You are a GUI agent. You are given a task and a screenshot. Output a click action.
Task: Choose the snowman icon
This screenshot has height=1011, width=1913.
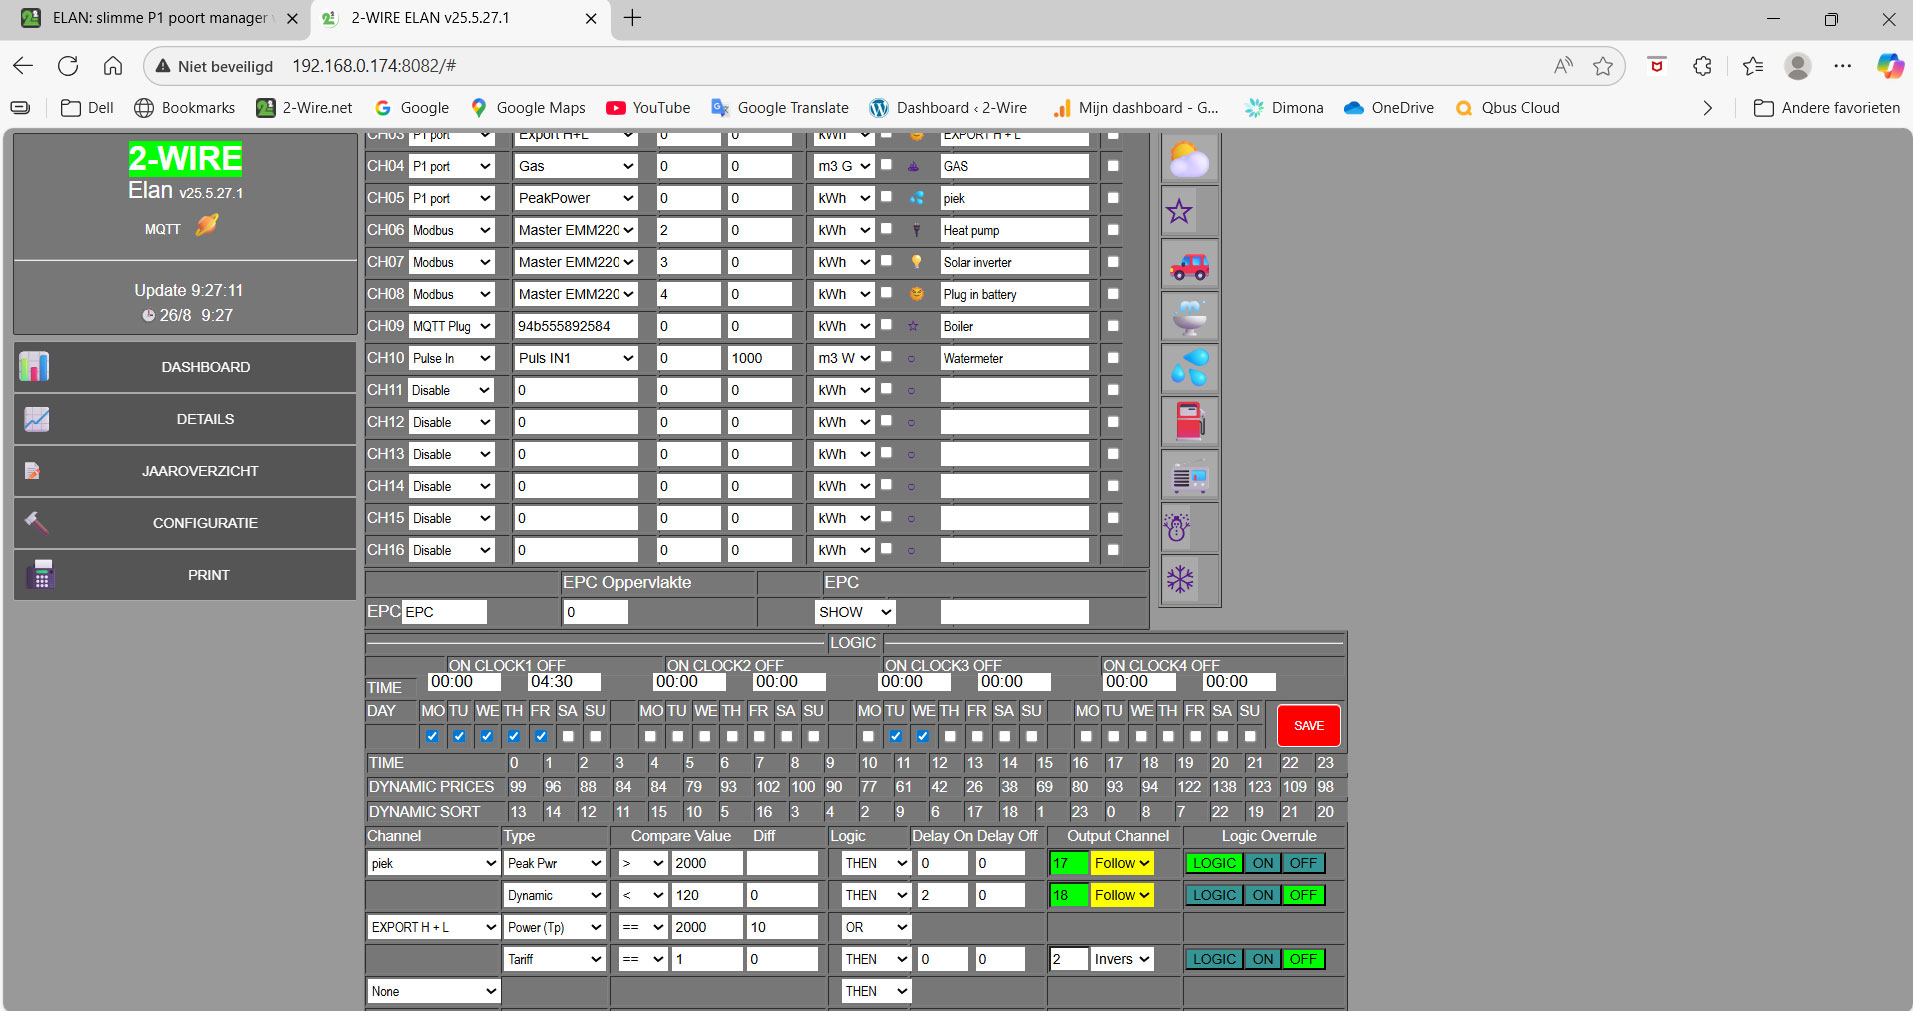(1177, 527)
